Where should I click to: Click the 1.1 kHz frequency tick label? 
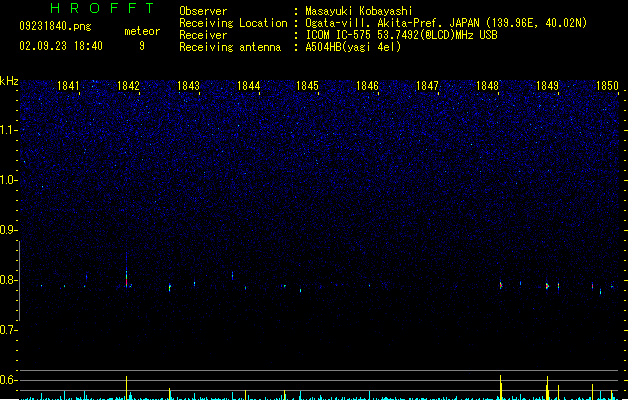(x=8, y=130)
